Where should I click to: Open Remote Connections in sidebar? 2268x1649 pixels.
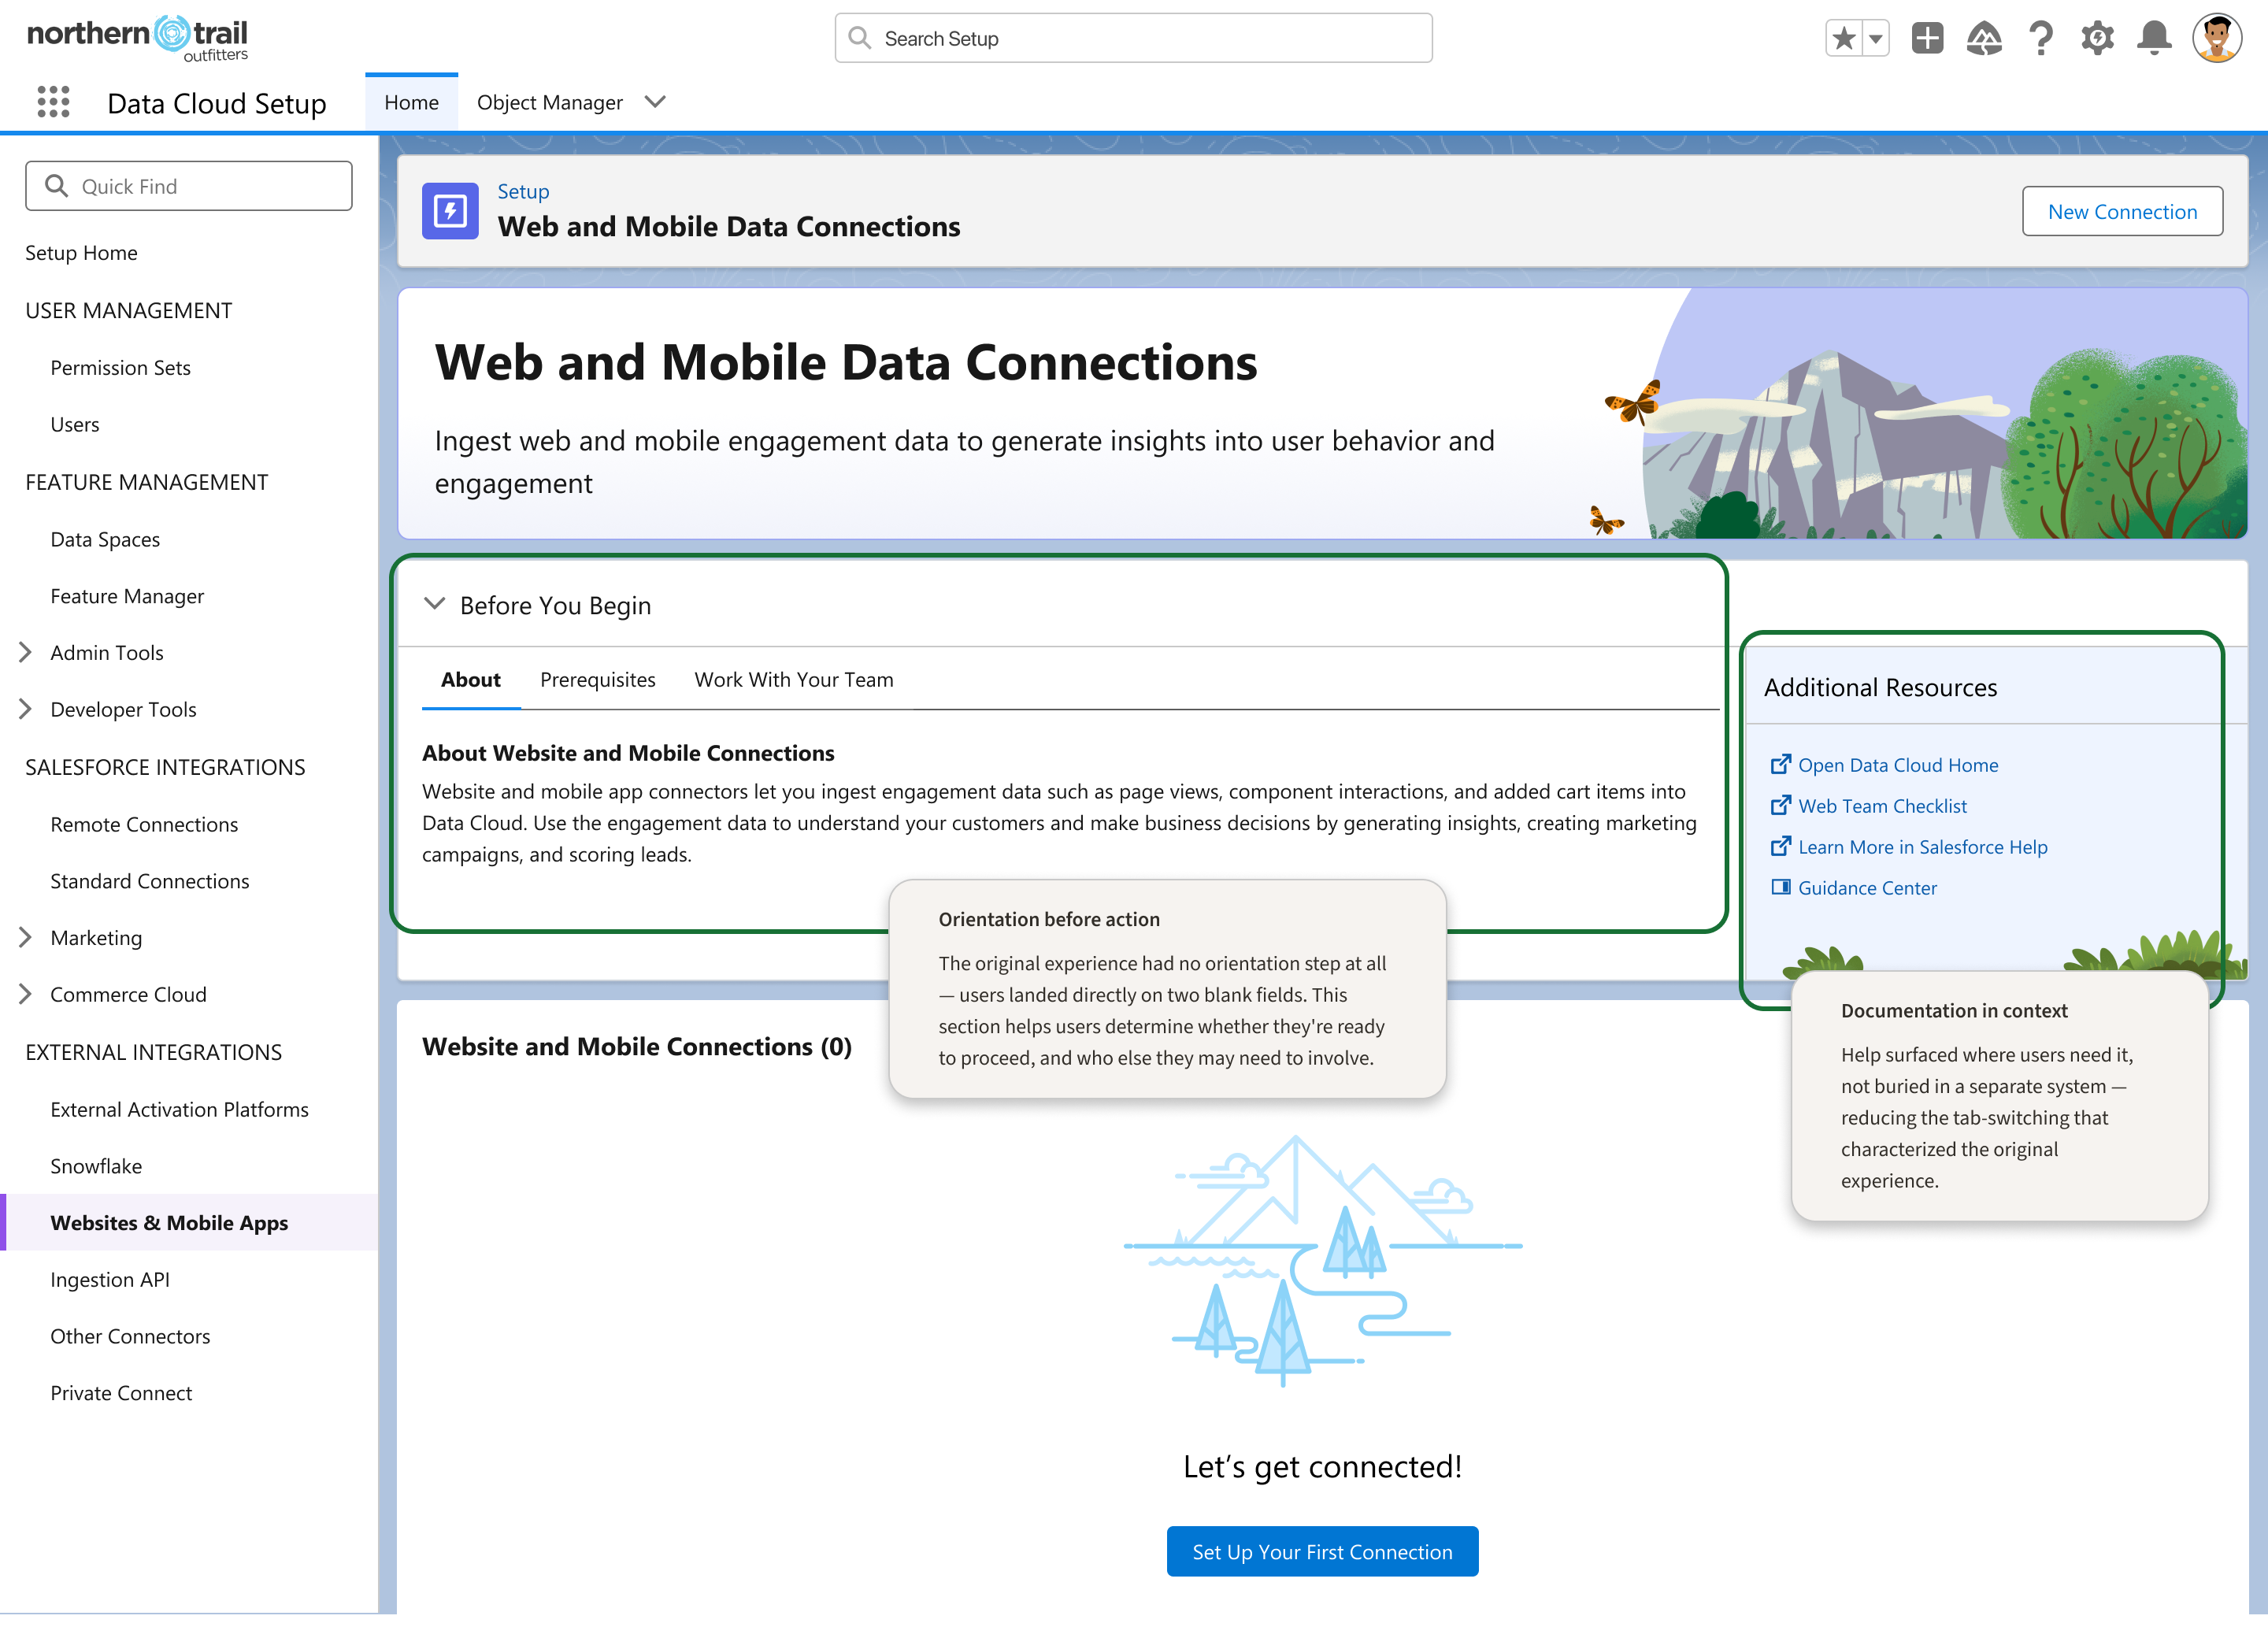click(144, 825)
